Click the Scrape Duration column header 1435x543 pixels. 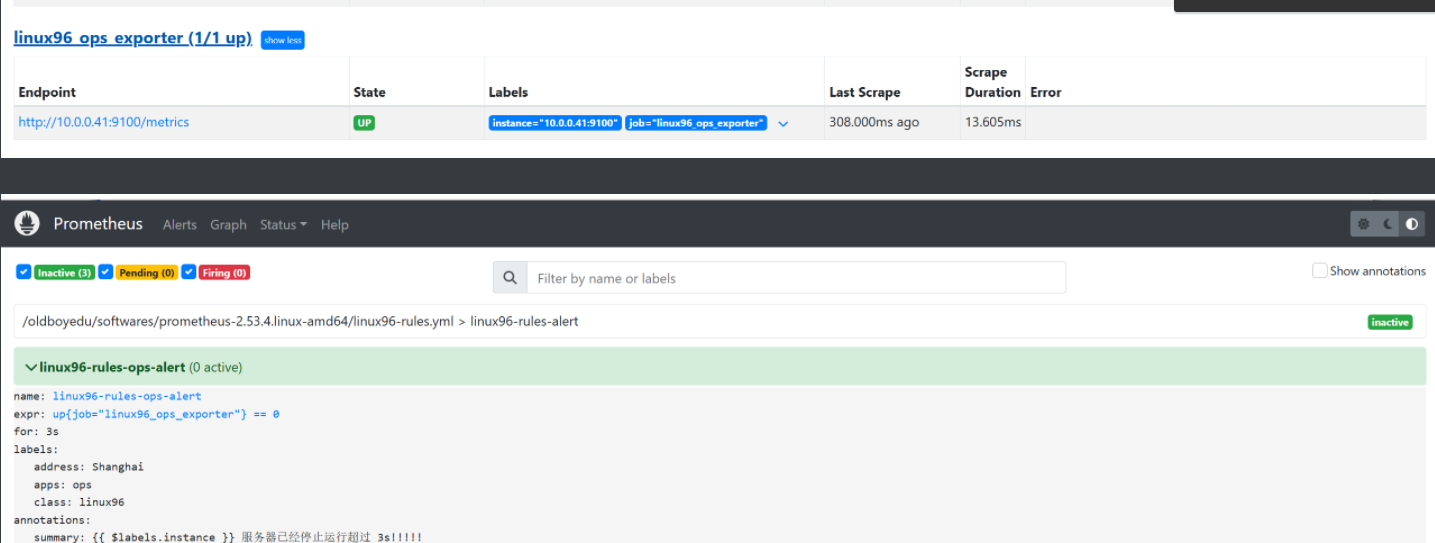992,82
